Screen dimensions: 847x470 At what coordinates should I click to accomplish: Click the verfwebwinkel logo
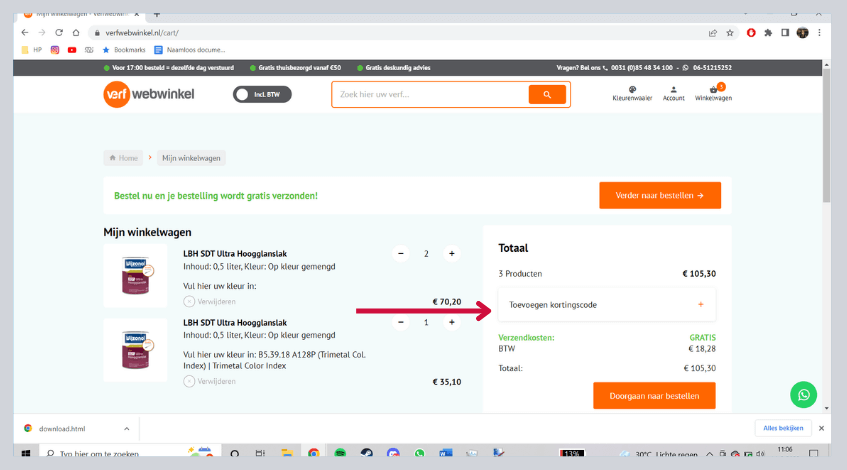(149, 94)
